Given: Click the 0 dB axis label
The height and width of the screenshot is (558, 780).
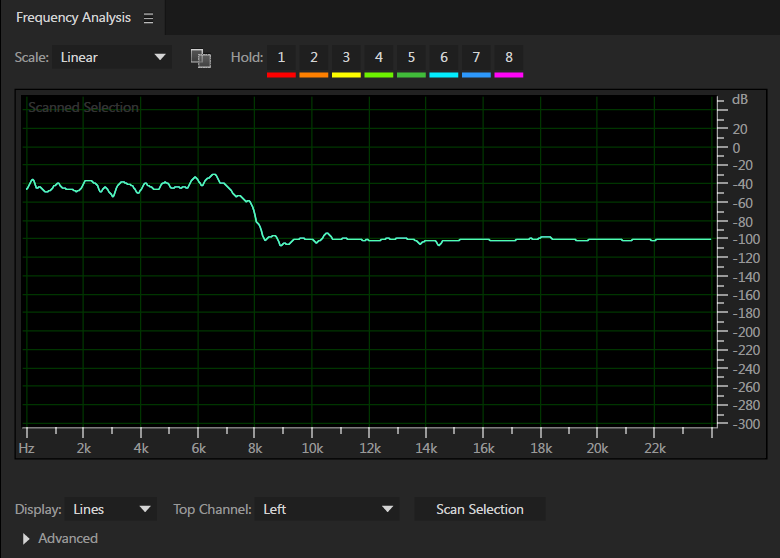Looking at the screenshot, I should [x=737, y=148].
